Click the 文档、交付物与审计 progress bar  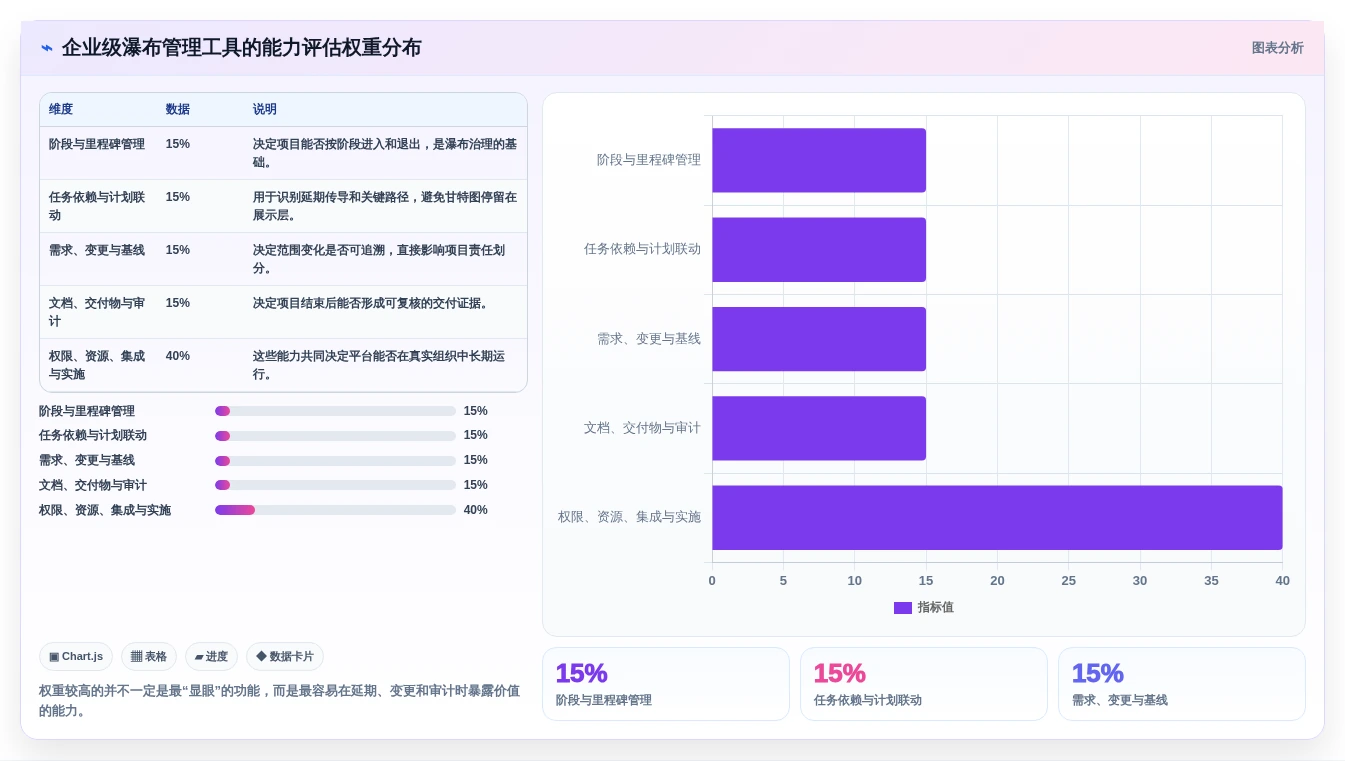335,485
